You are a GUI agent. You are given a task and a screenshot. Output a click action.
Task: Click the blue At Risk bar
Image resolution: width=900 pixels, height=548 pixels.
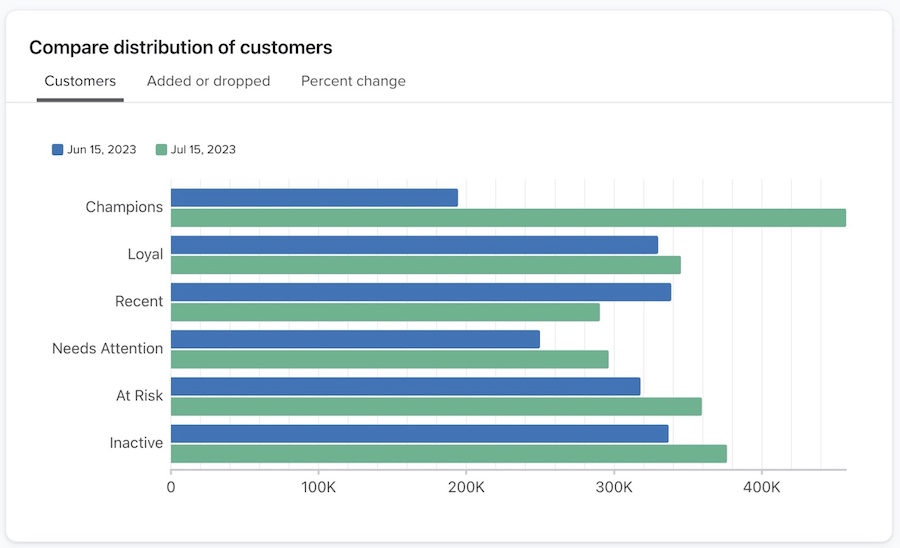[x=405, y=386]
